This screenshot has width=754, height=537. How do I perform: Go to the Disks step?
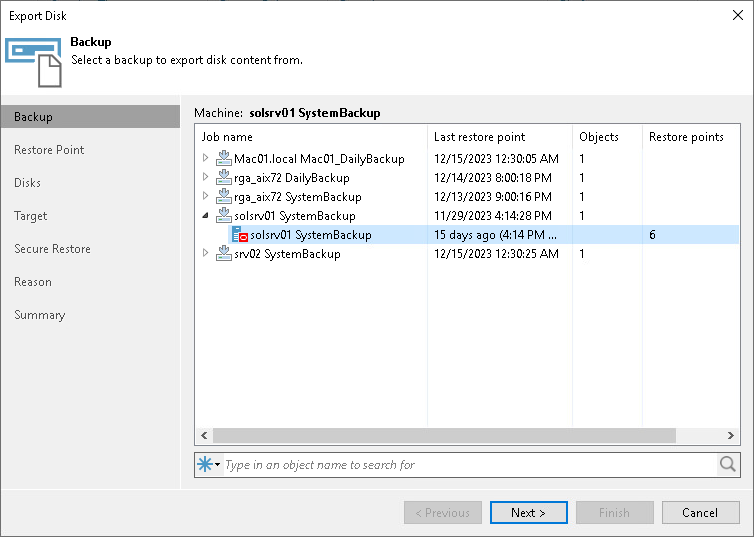27,183
